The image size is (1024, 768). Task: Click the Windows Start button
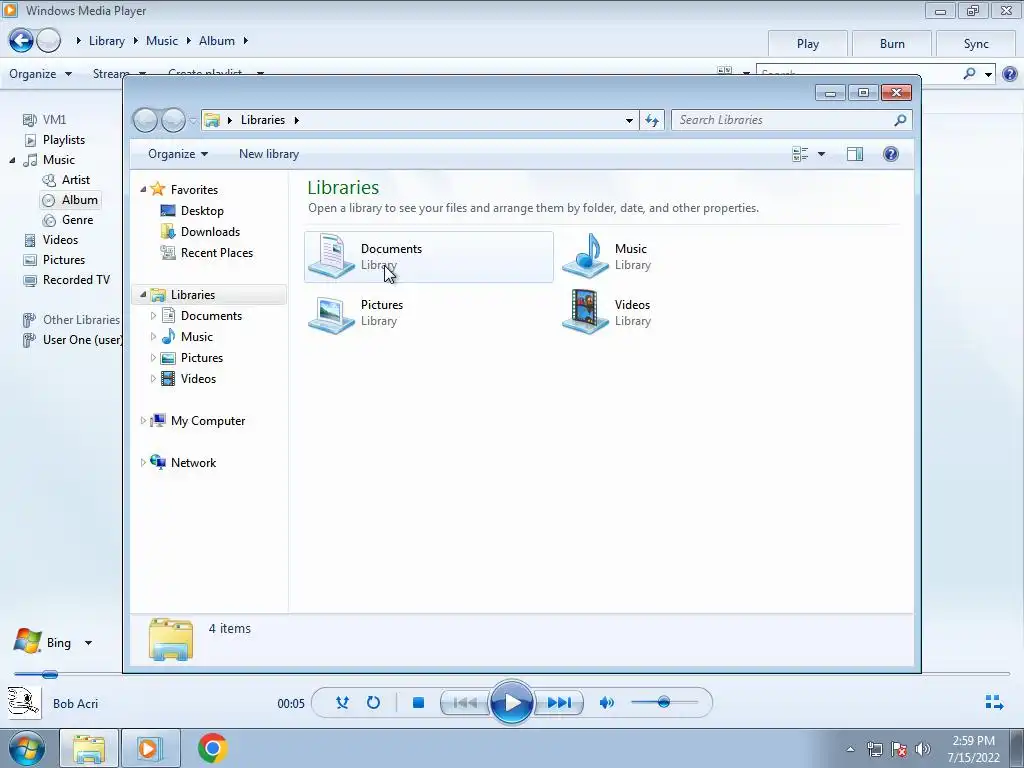point(26,748)
